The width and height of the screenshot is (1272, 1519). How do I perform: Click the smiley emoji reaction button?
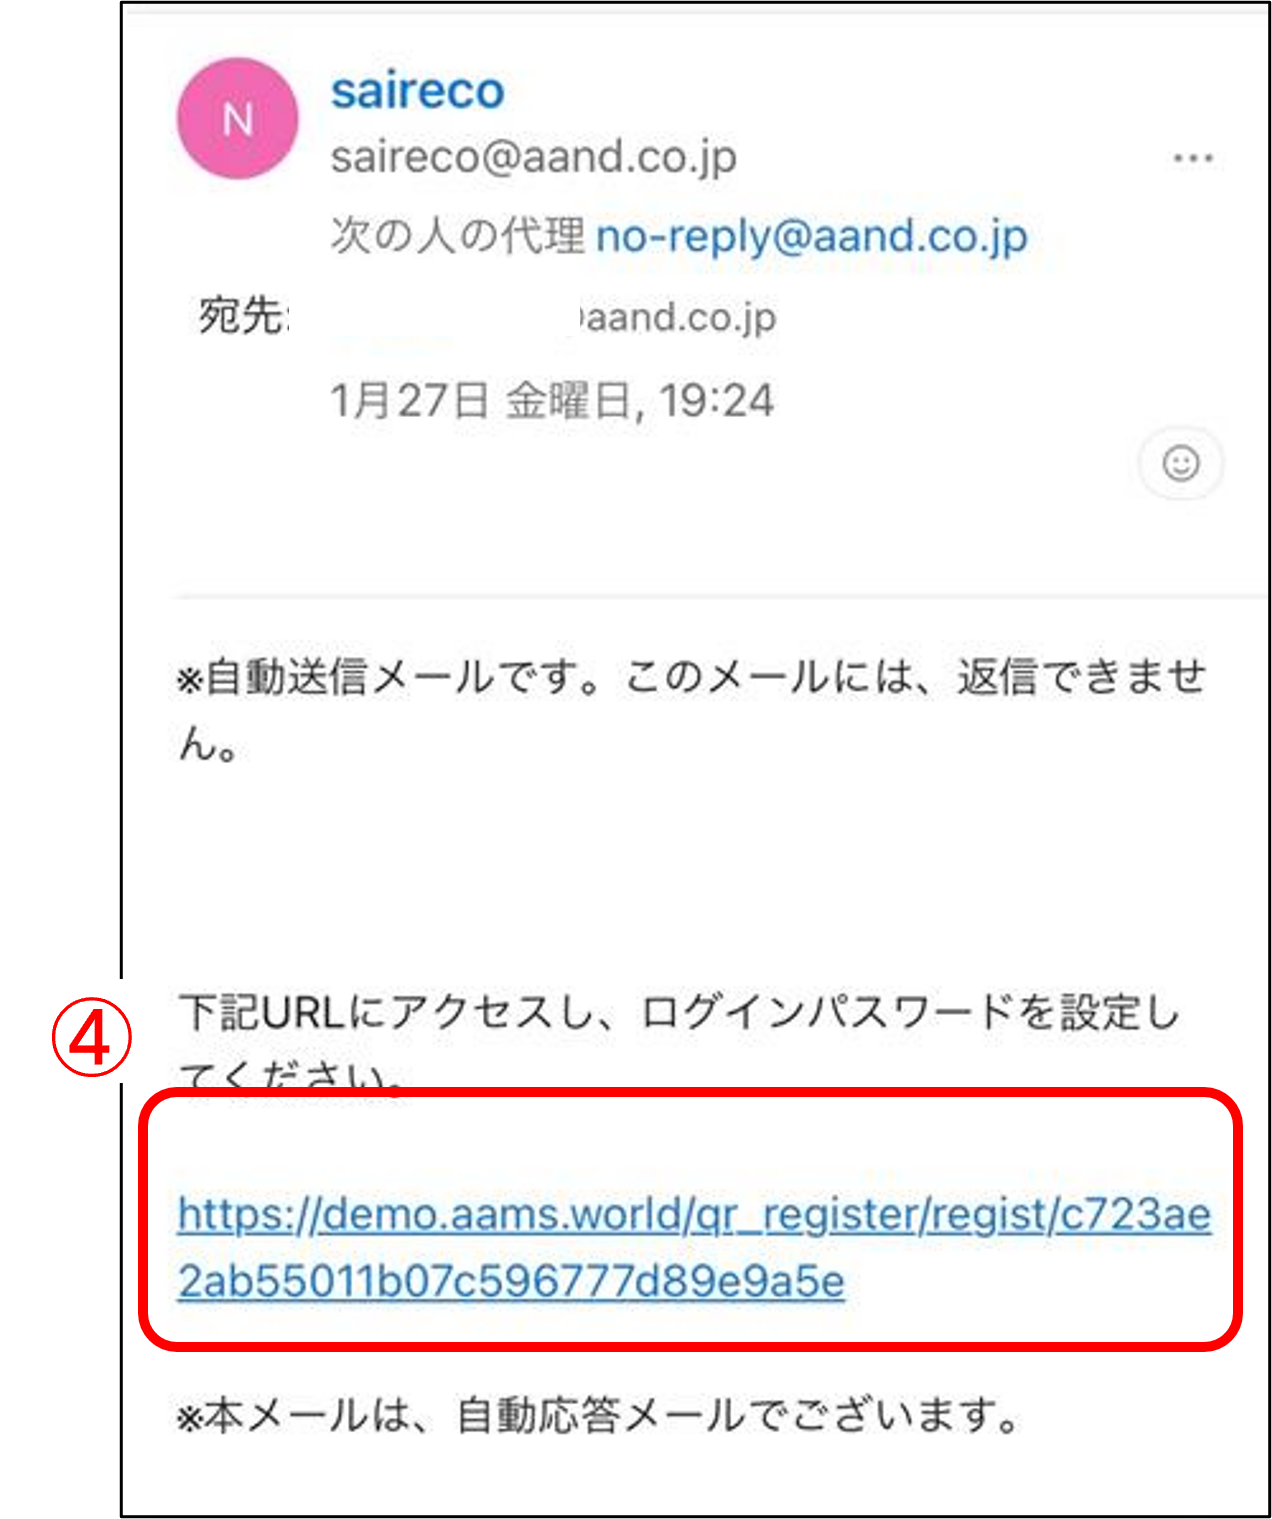(x=1181, y=463)
